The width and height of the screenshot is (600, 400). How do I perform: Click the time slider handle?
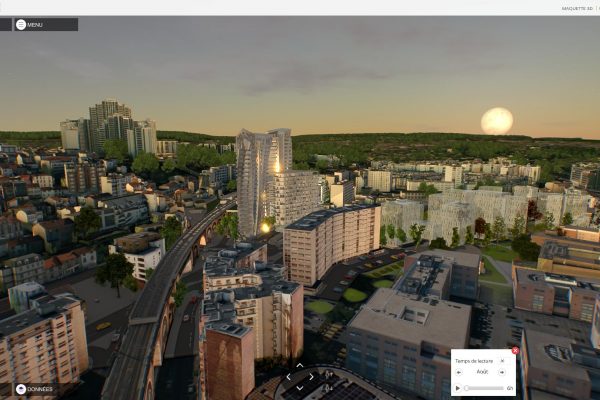[466, 388]
